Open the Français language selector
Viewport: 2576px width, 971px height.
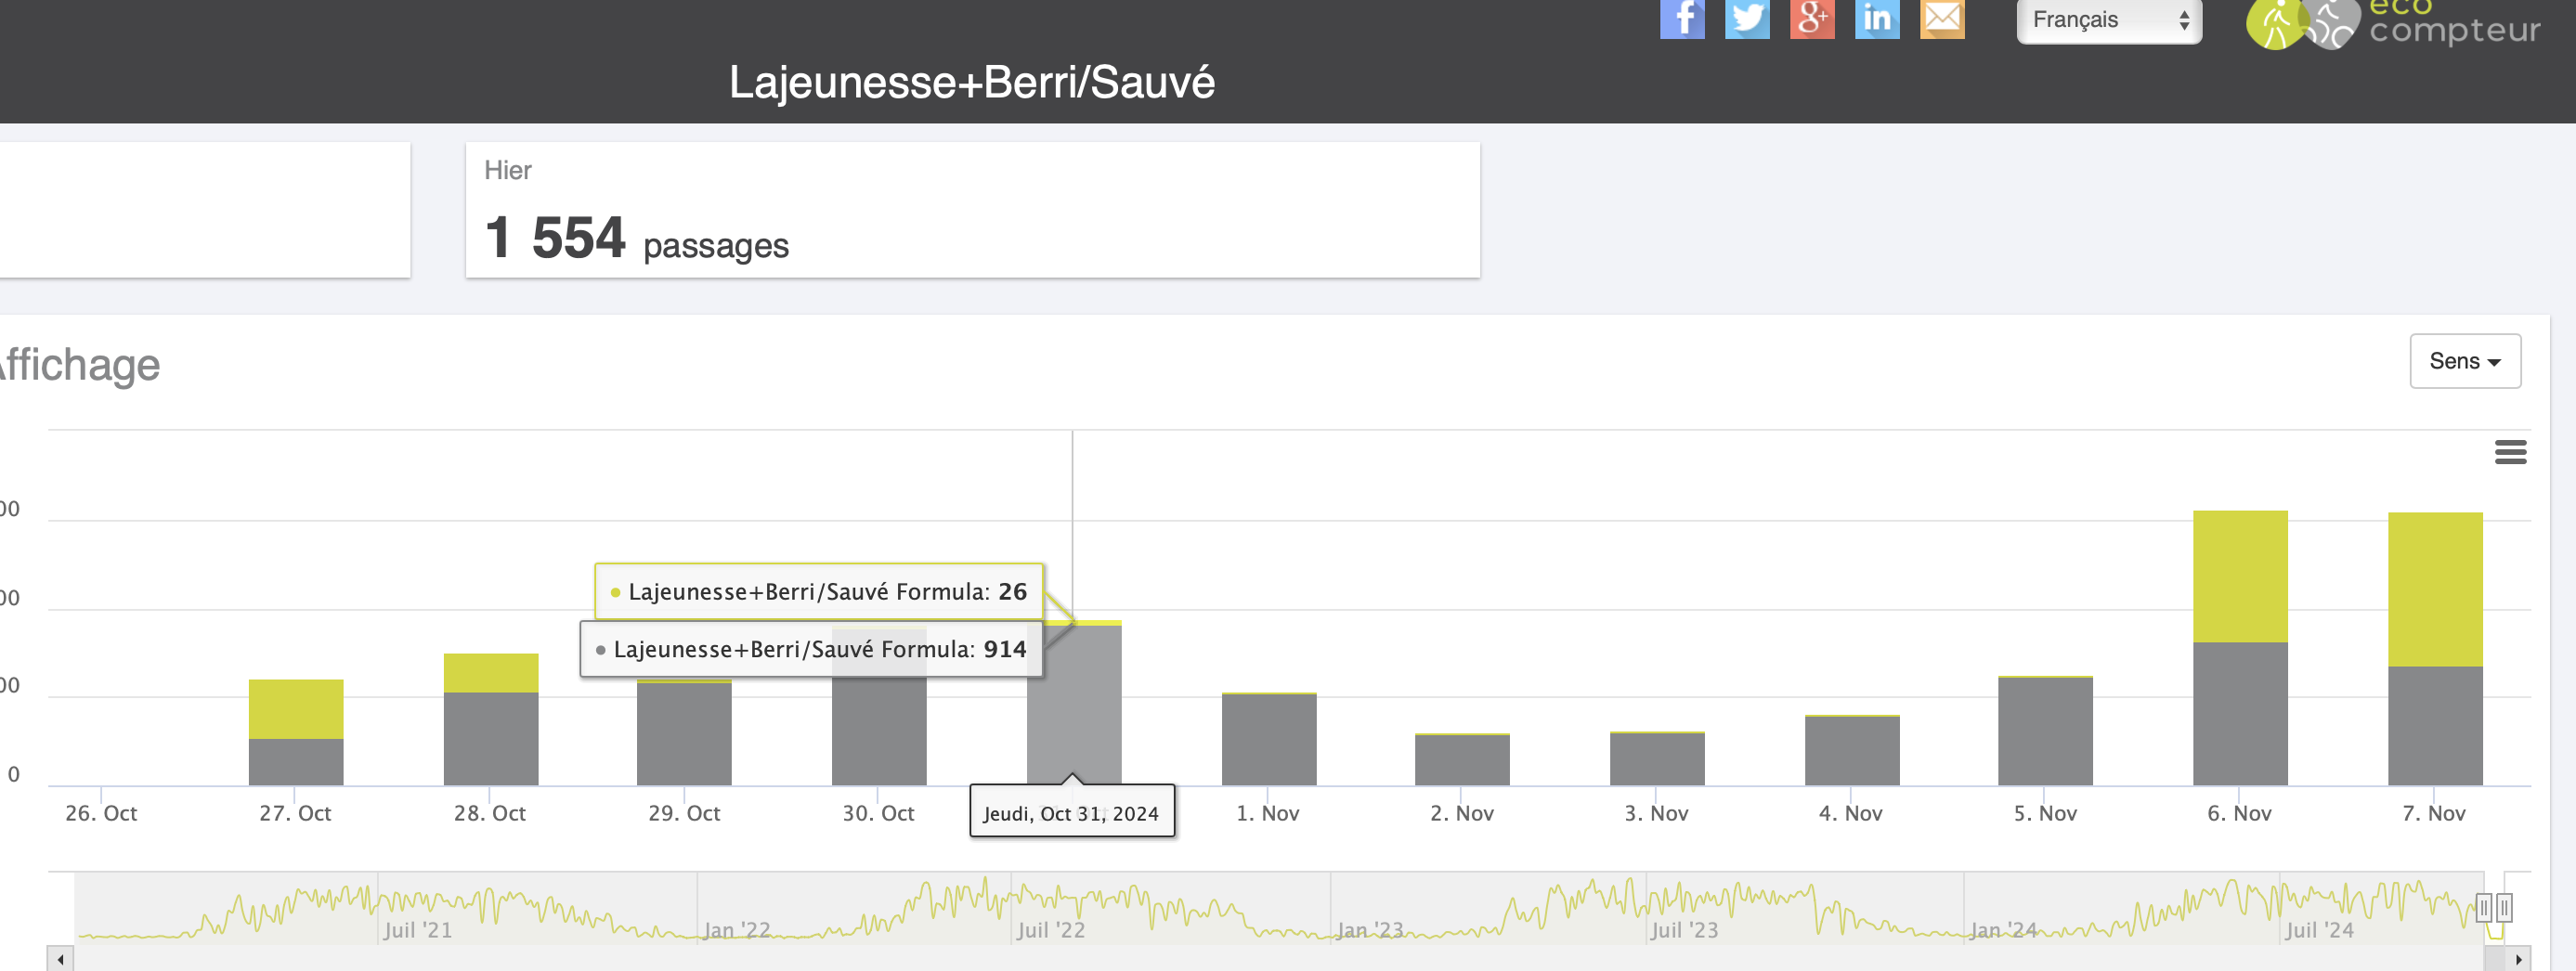tap(2108, 21)
